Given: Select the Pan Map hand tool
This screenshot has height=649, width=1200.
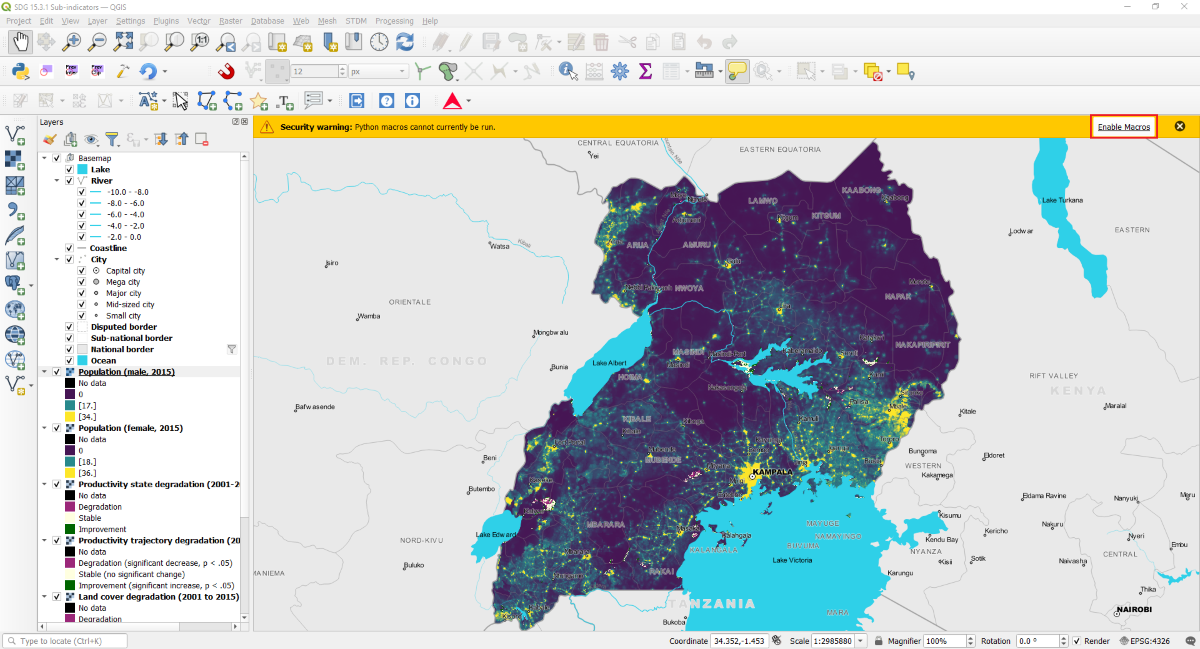Looking at the screenshot, I should coord(20,42).
